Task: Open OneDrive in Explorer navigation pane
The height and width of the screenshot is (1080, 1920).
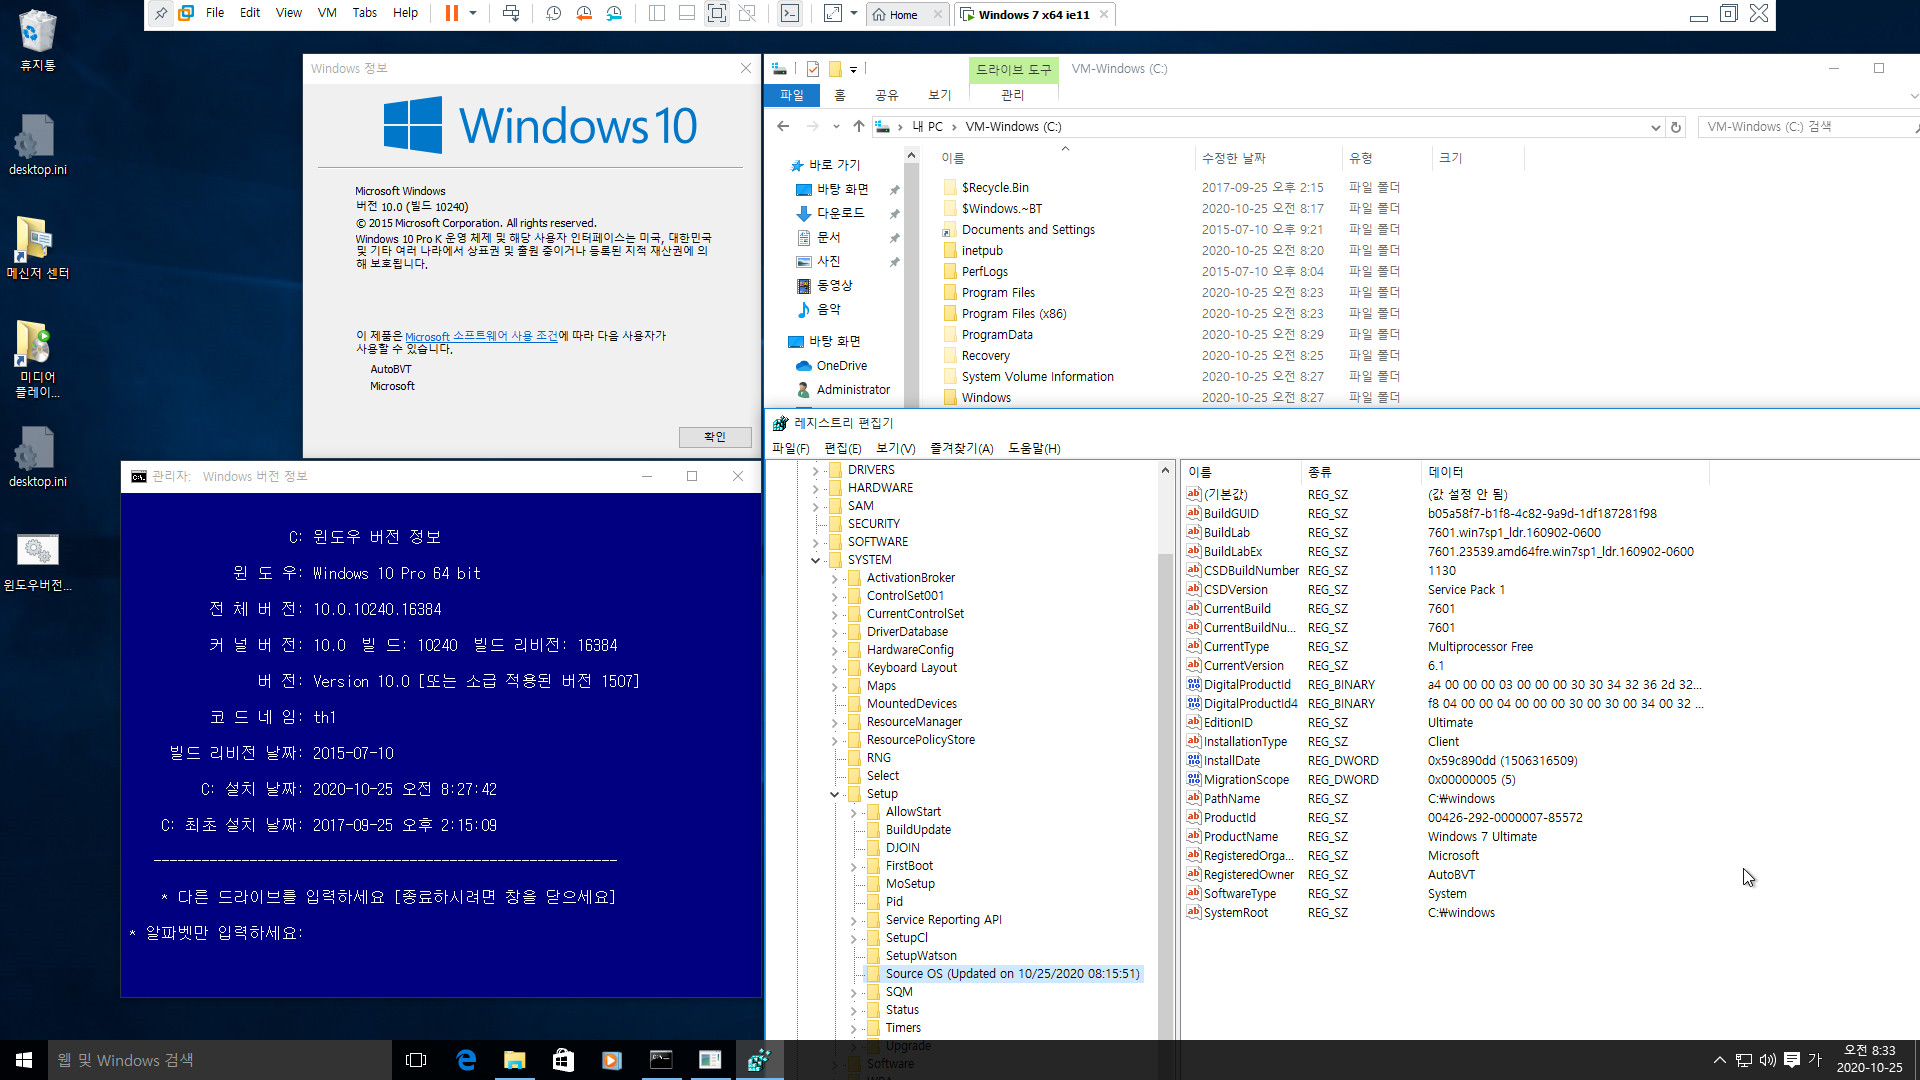Action: (x=841, y=366)
